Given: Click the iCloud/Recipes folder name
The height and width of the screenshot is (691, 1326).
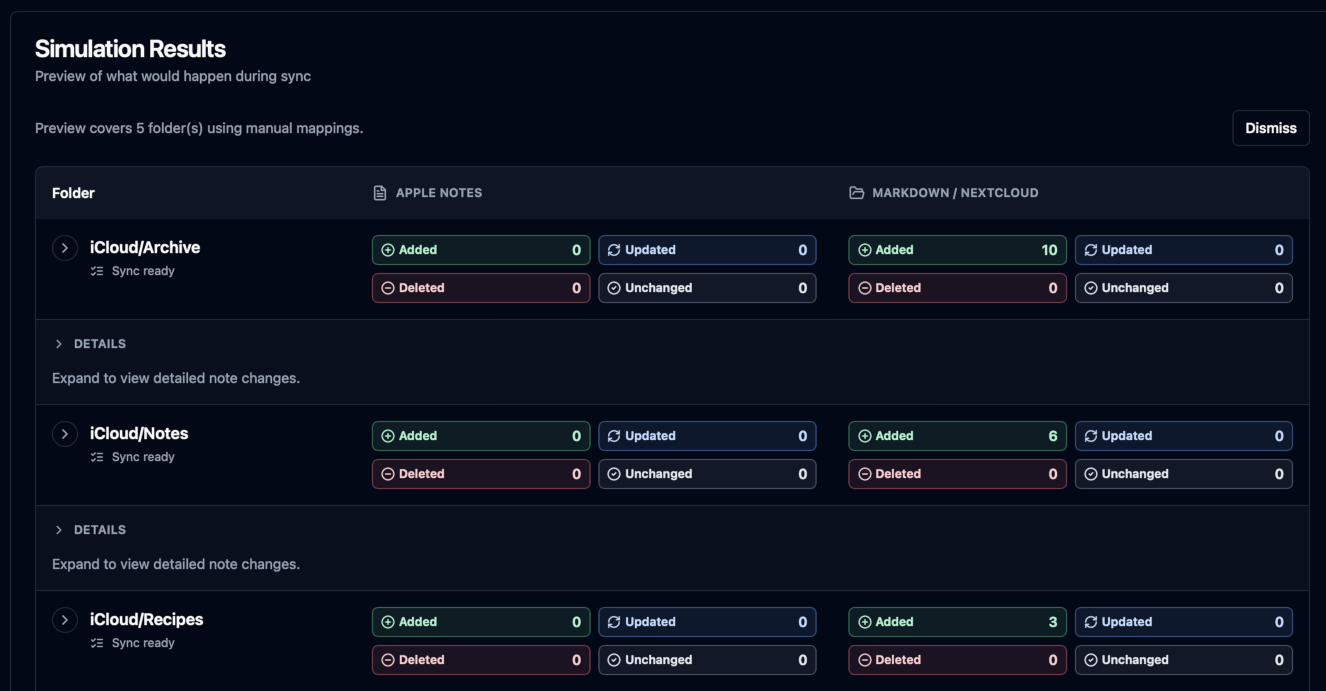Looking at the screenshot, I should 146,619.
